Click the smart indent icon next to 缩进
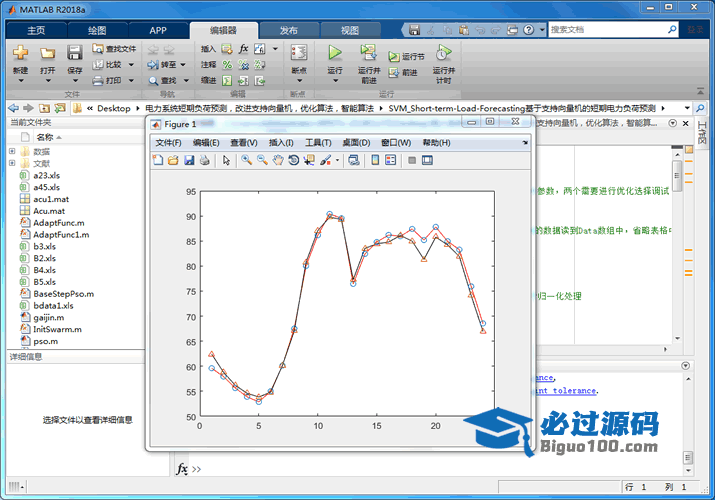The width and height of the screenshot is (715, 500). [x=227, y=81]
